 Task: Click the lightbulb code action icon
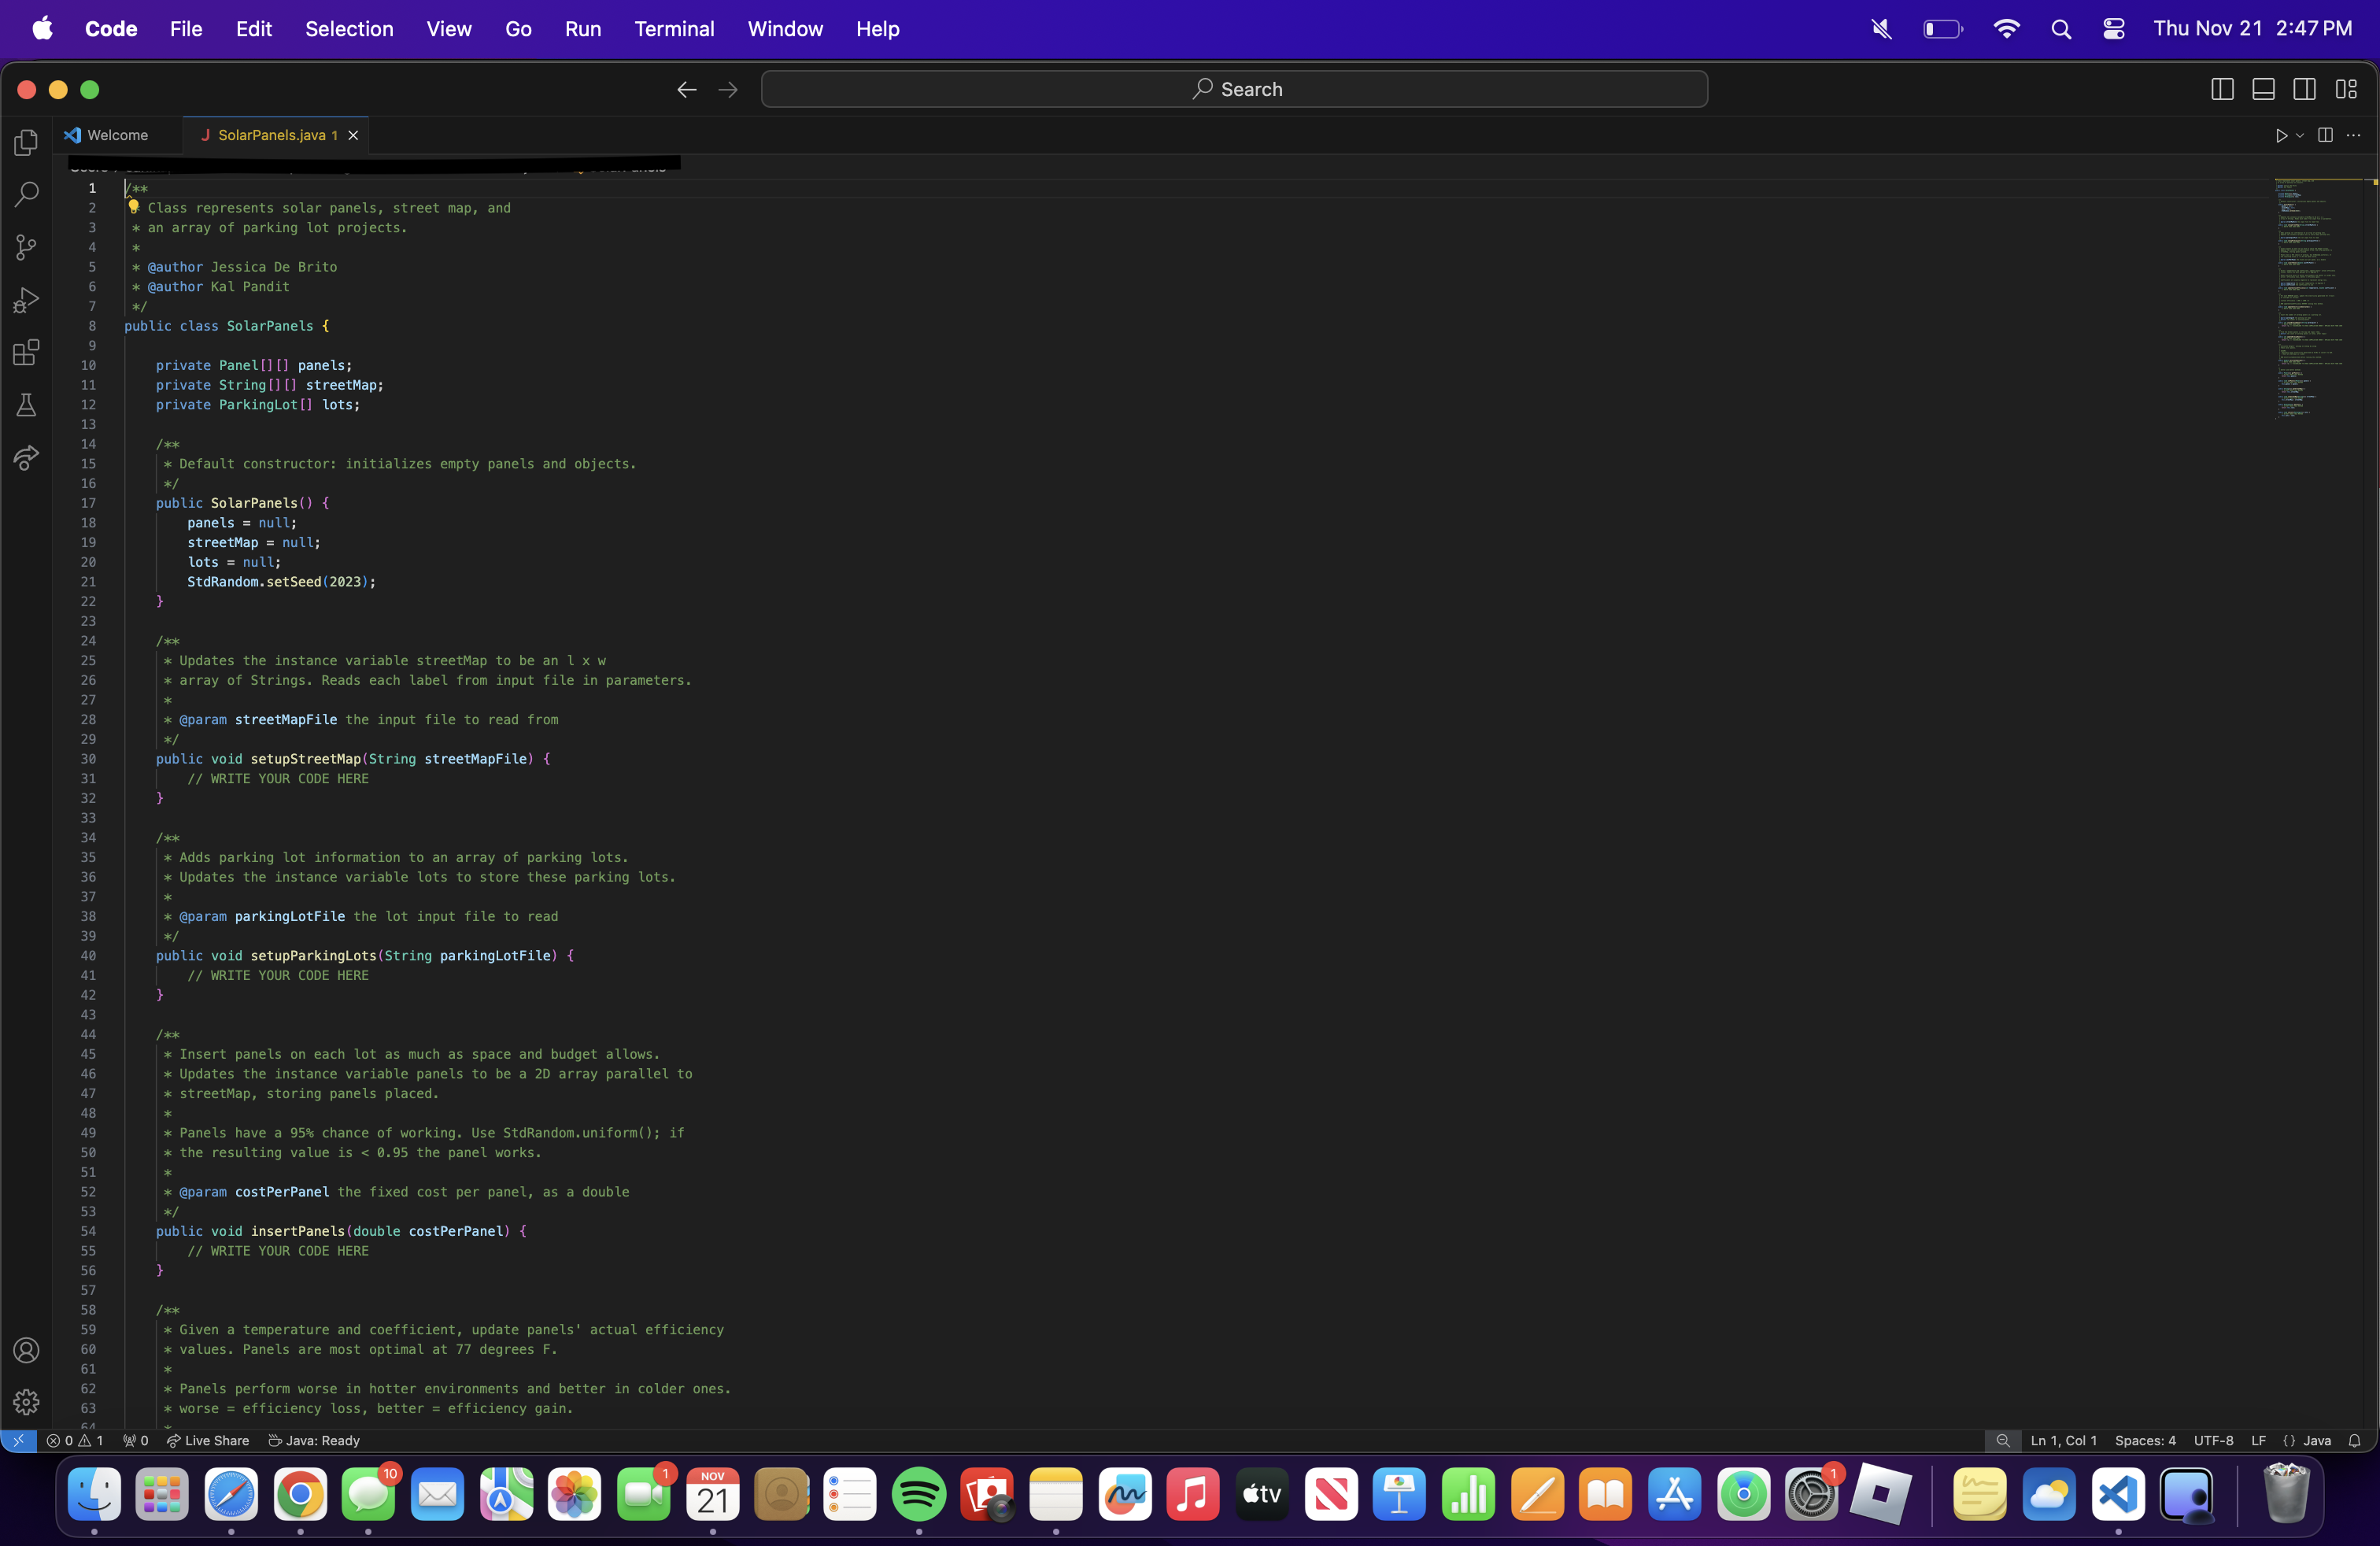tap(134, 207)
